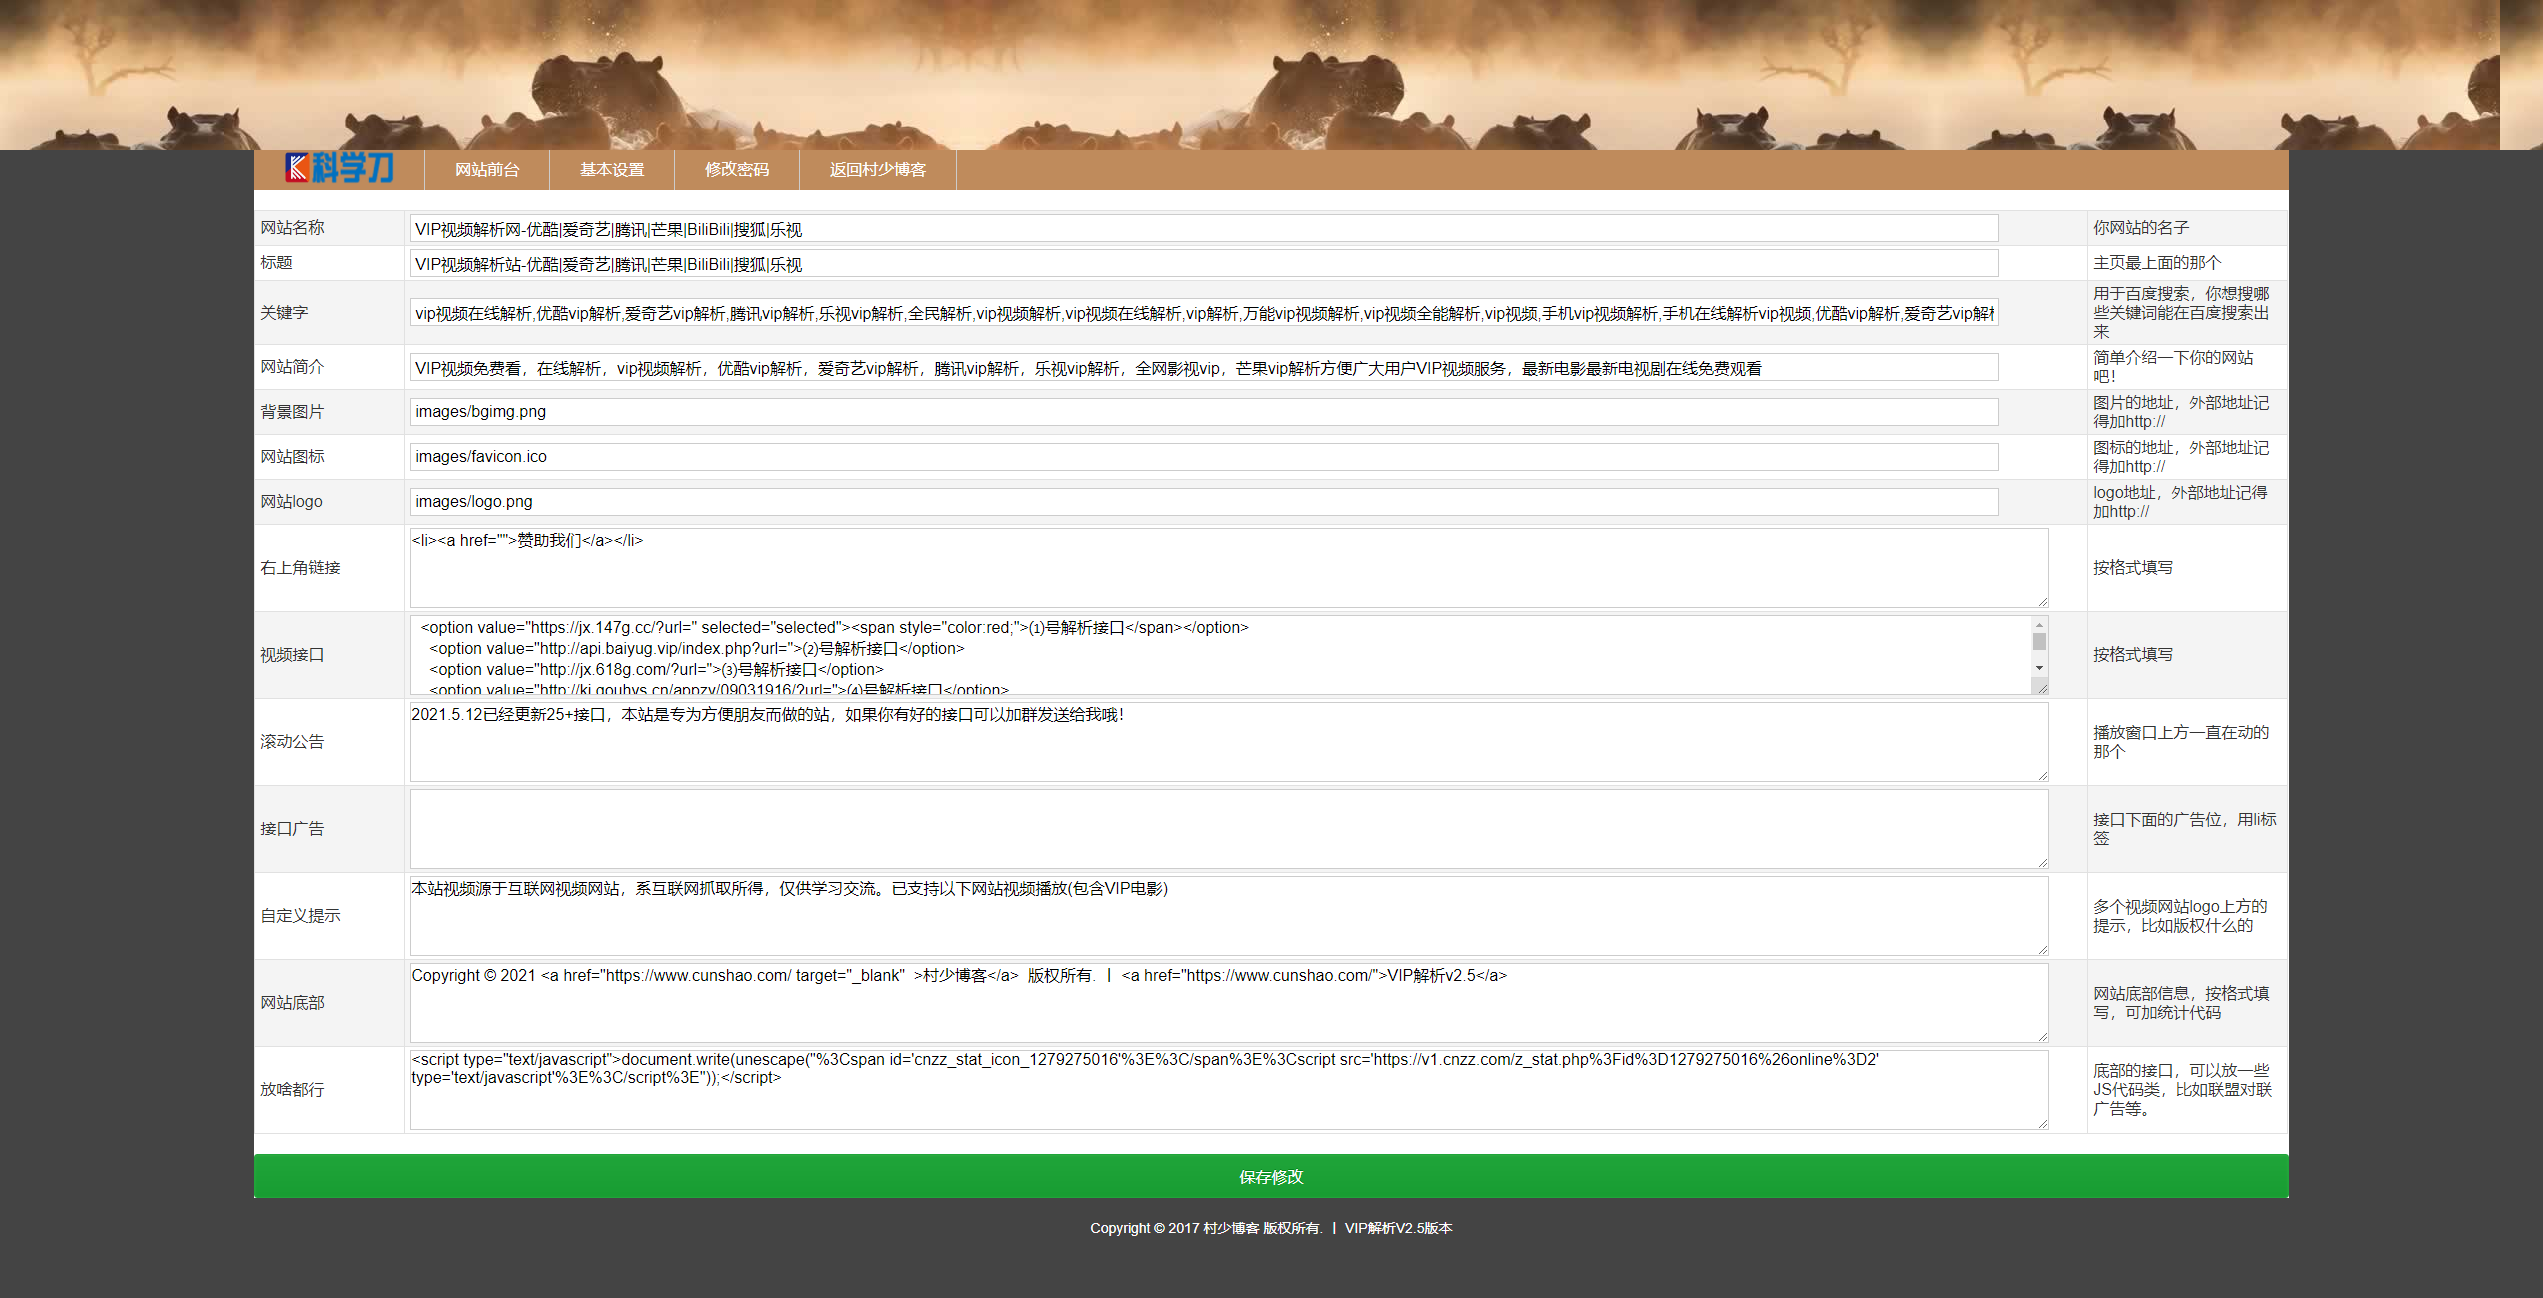This screenshot has height=1298, width=2543.
Task: Click the 视频接口 textarea scrollbar thumb
Action: click(x=2039, y=642)
